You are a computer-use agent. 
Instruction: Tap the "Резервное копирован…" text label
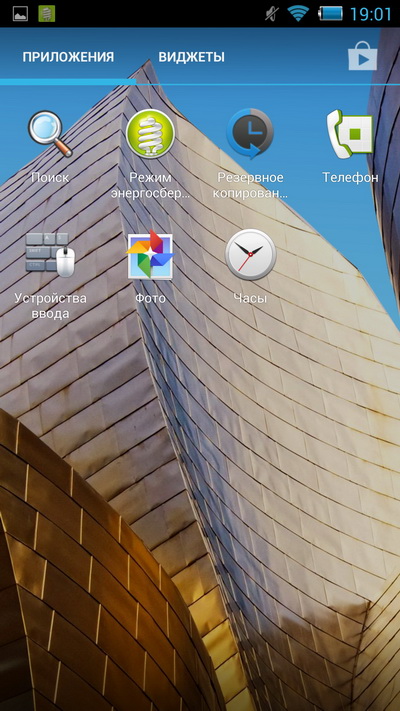250,185
